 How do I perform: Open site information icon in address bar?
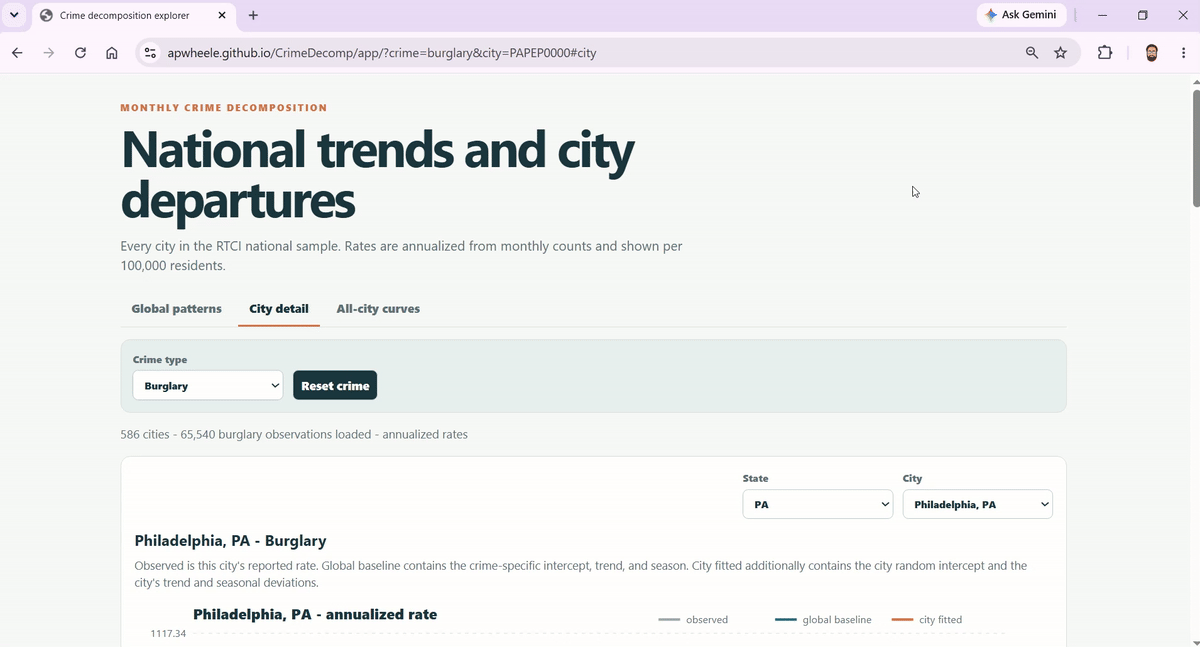[150, 53]
